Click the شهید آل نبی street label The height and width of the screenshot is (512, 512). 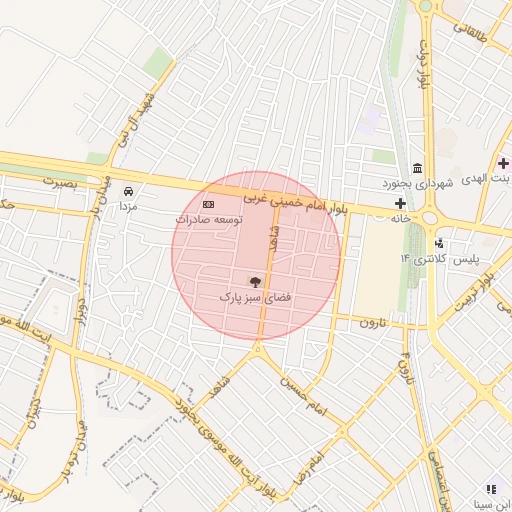pos(137,120)
